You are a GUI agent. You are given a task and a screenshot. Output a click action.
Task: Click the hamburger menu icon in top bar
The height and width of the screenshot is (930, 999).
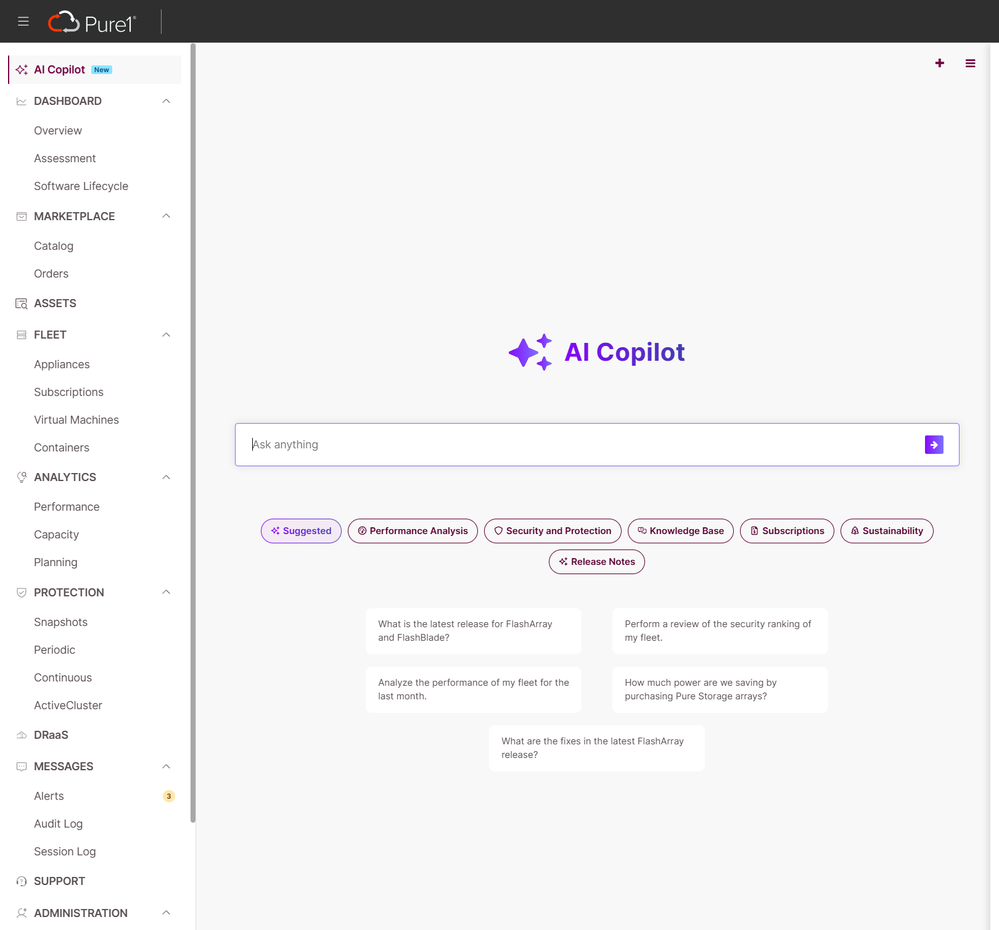tap(23, 21)
